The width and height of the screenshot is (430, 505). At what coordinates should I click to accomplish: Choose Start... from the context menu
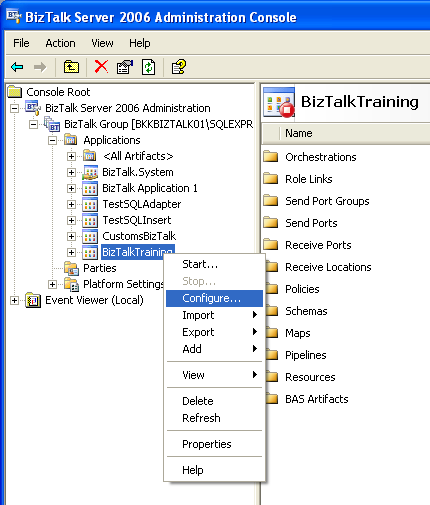pyautogui.click(x=214, y=264)
